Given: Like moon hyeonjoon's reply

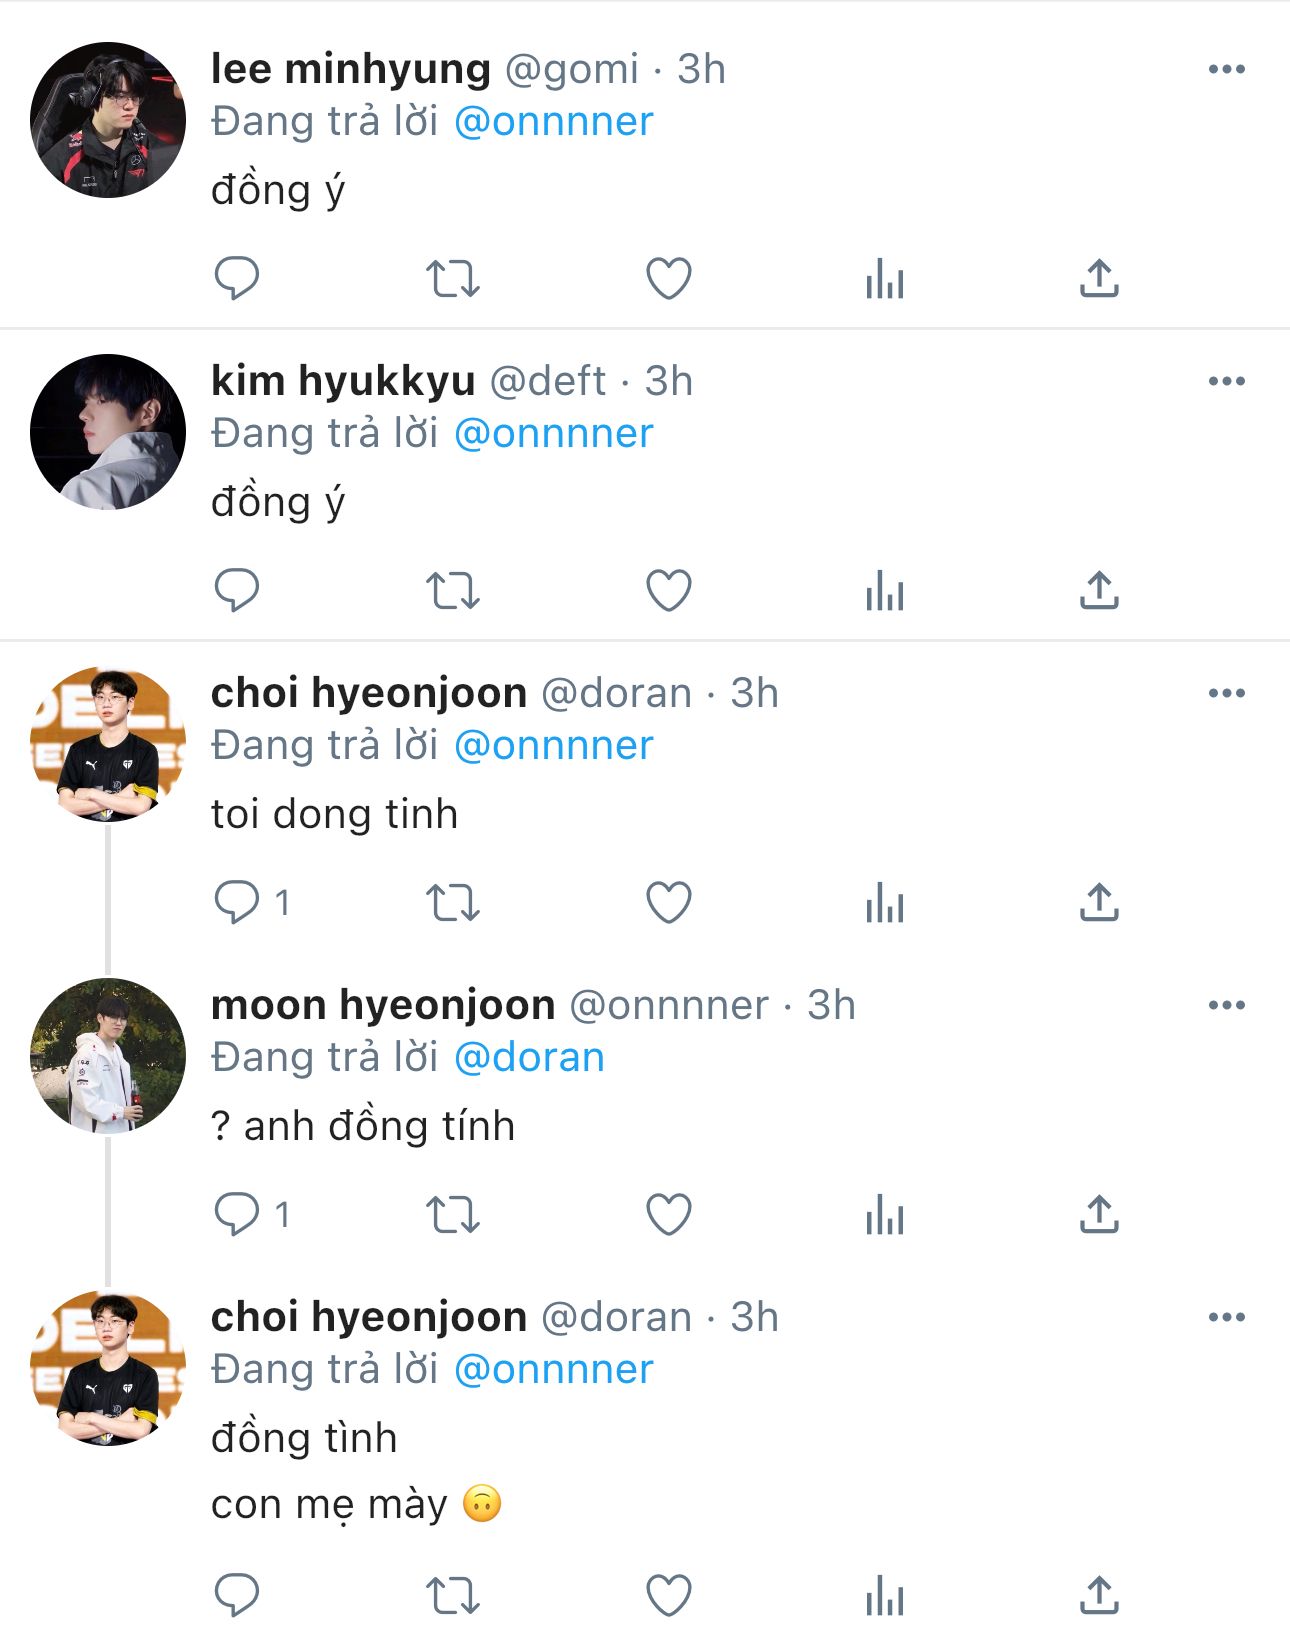Looking at the screenshot, I should pos(669,1215).
